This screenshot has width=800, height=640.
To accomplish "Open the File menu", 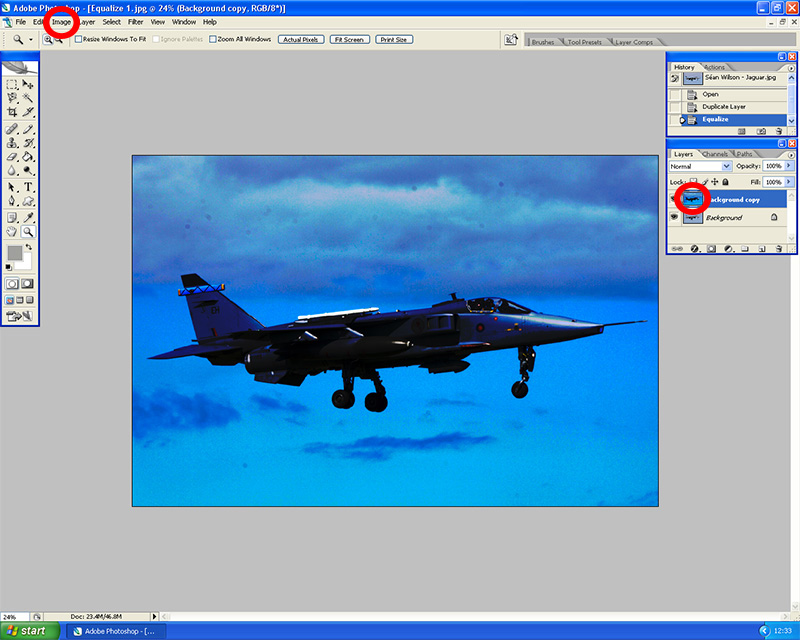I will click(20, 22).
